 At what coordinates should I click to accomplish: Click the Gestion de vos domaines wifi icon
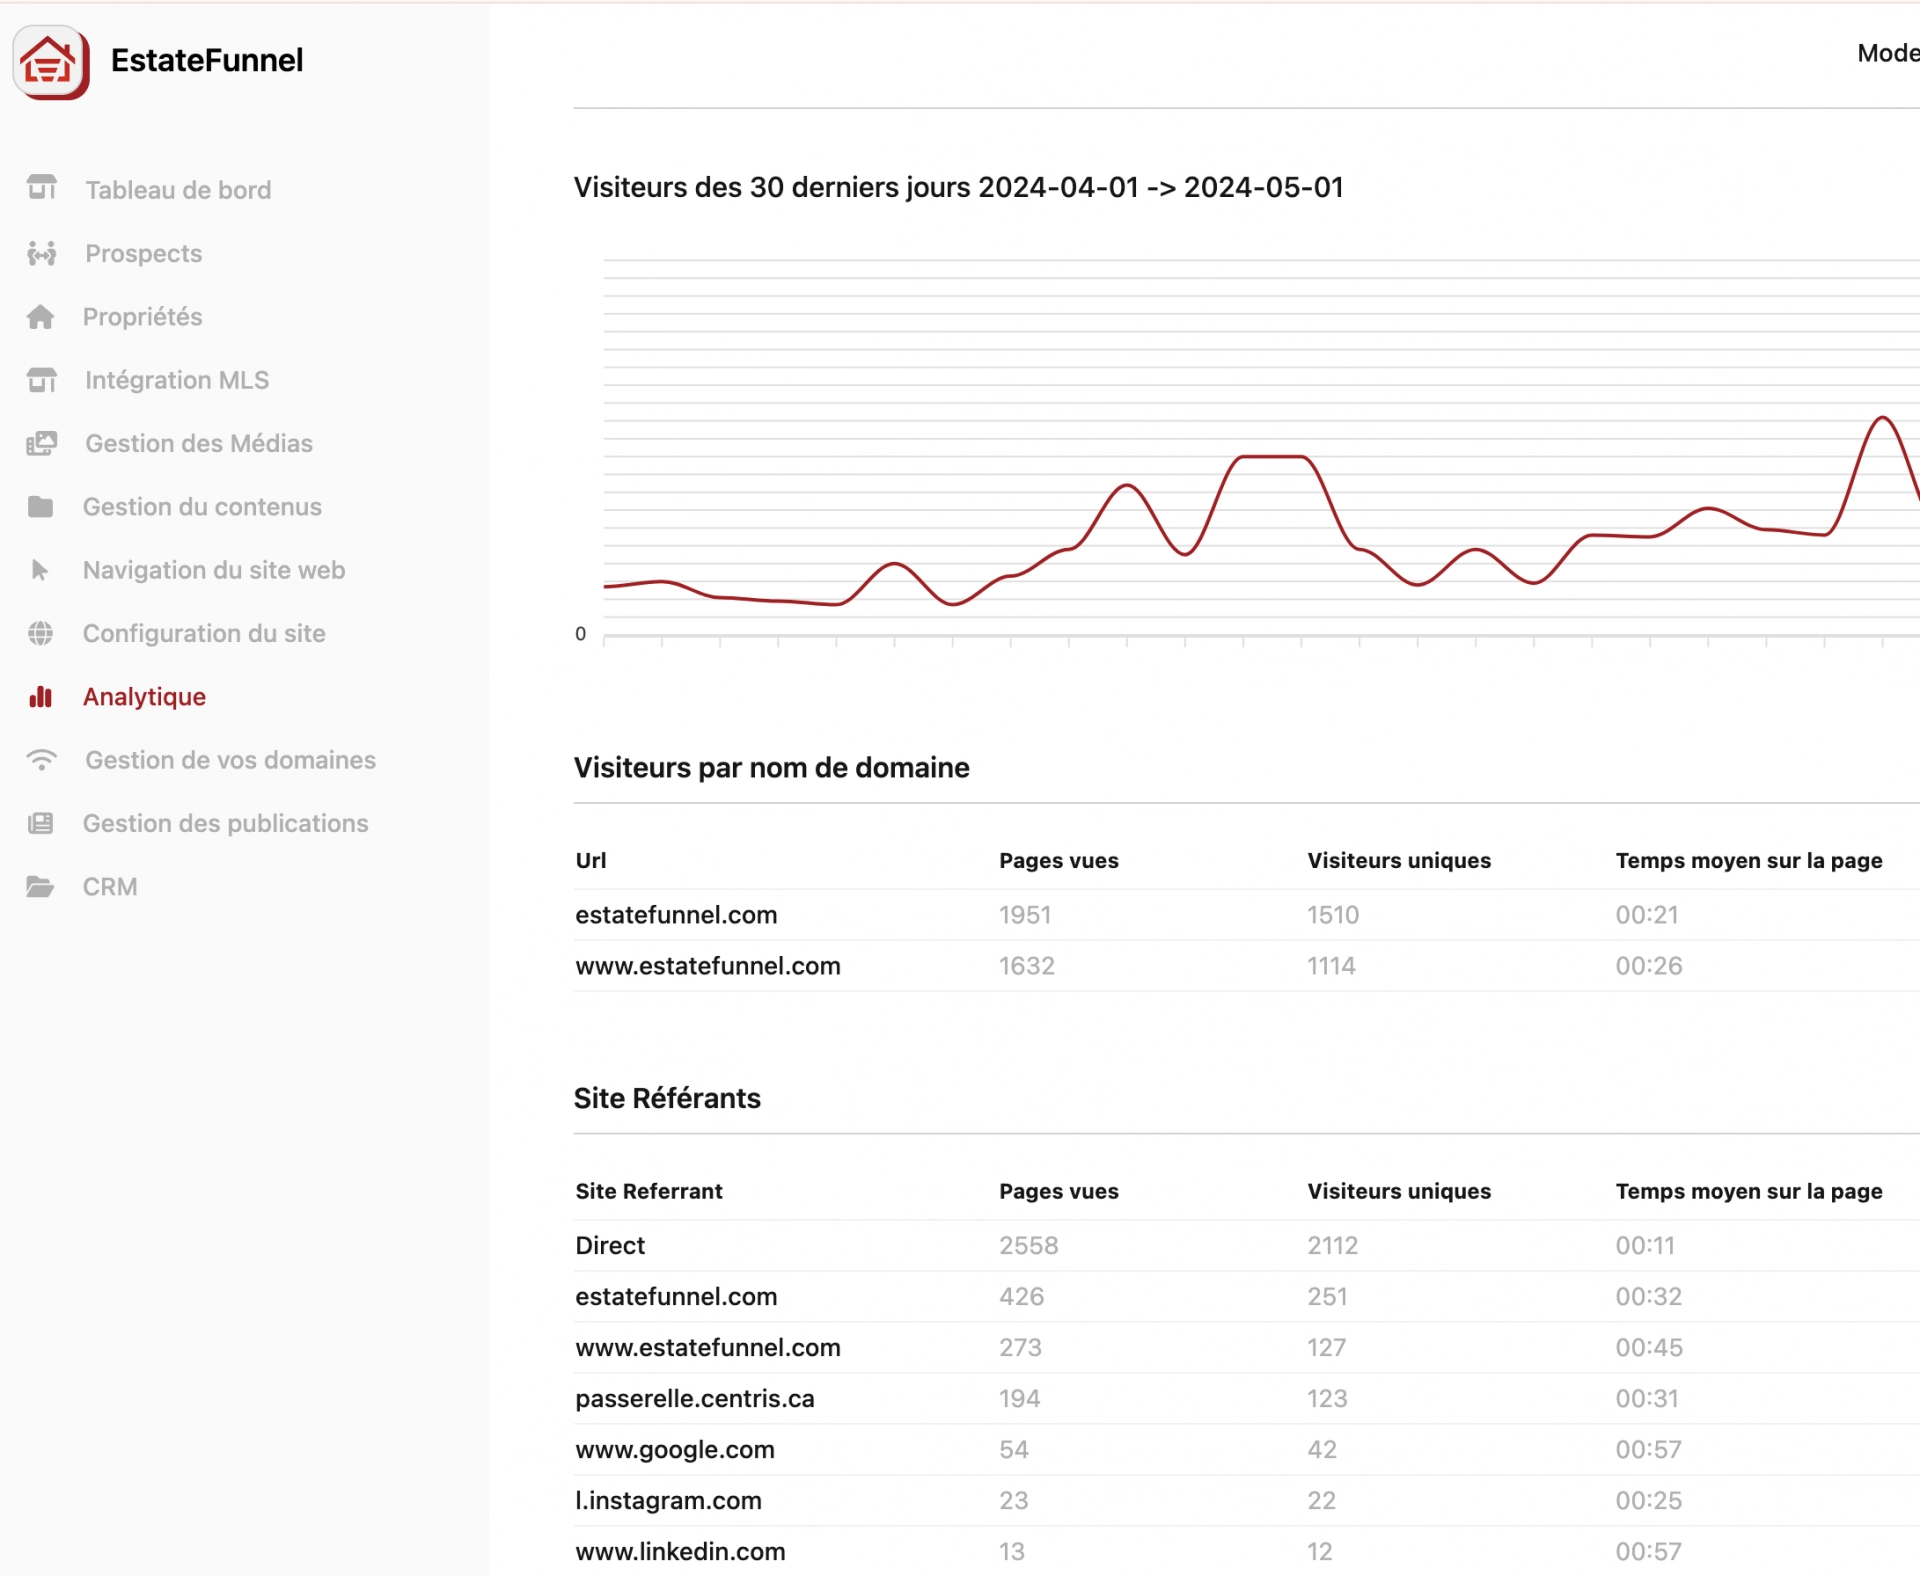41,760
